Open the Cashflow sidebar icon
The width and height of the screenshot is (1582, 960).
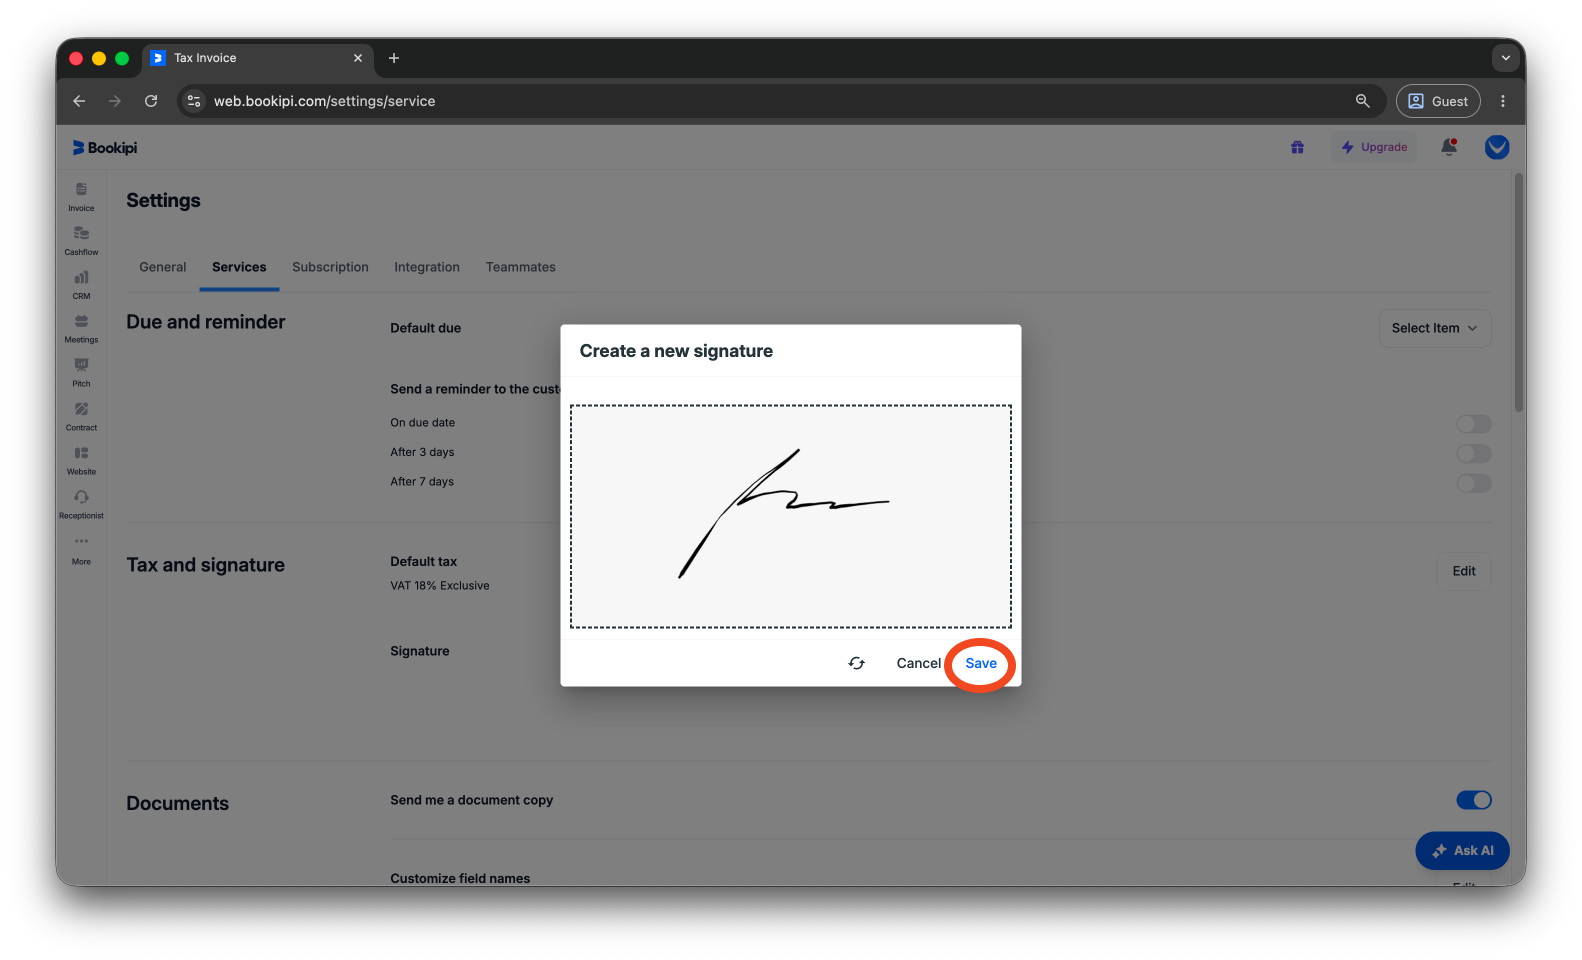coord(81,240)
